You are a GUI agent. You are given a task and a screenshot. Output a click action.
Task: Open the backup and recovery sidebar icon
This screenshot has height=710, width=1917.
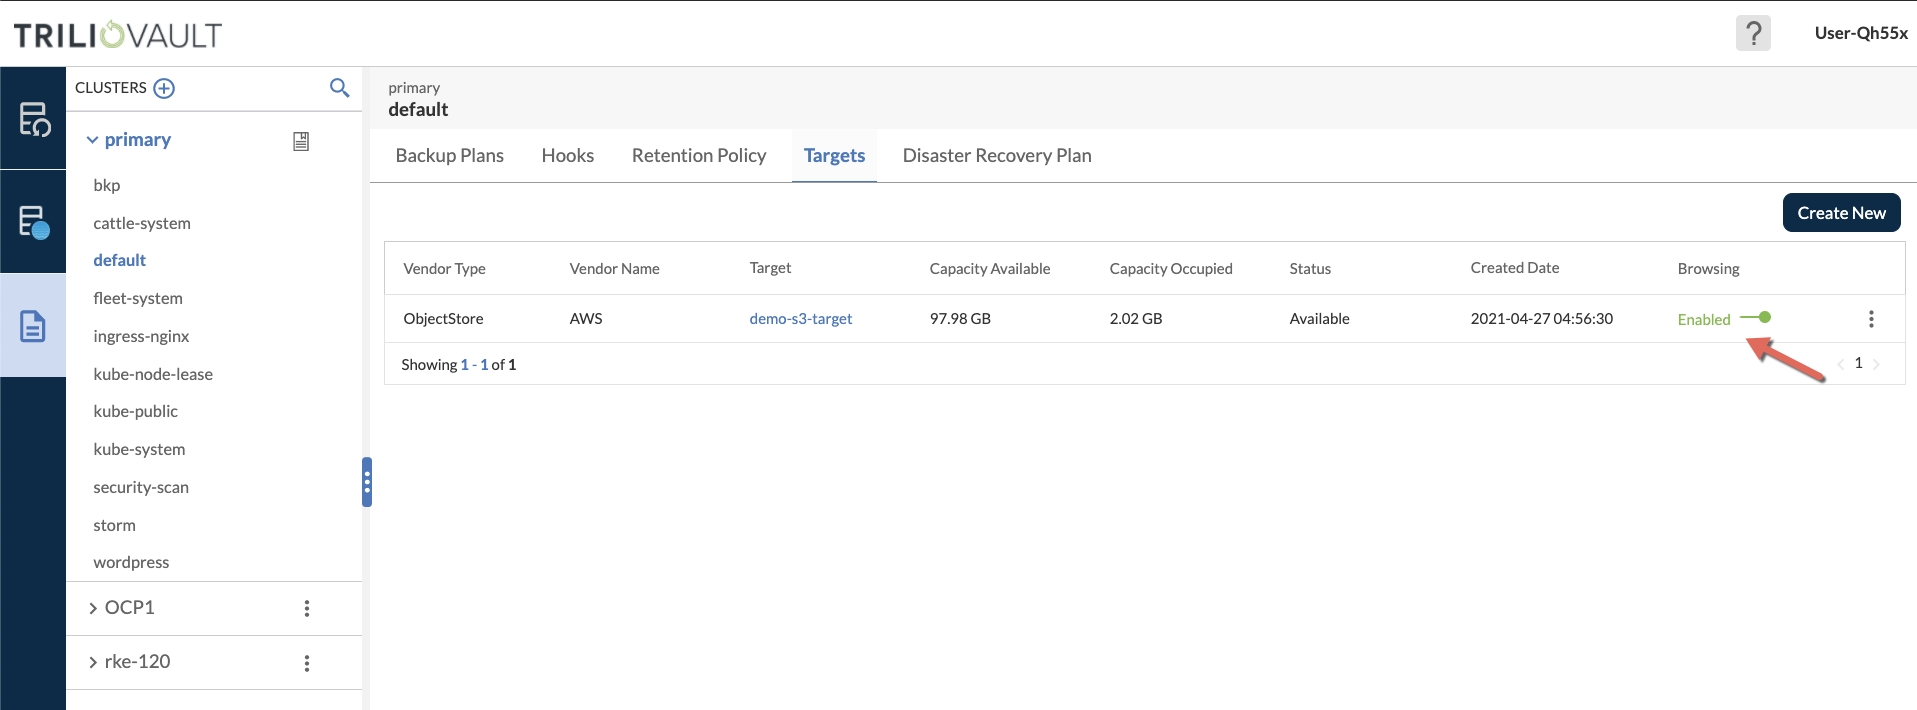click(33, 119)
